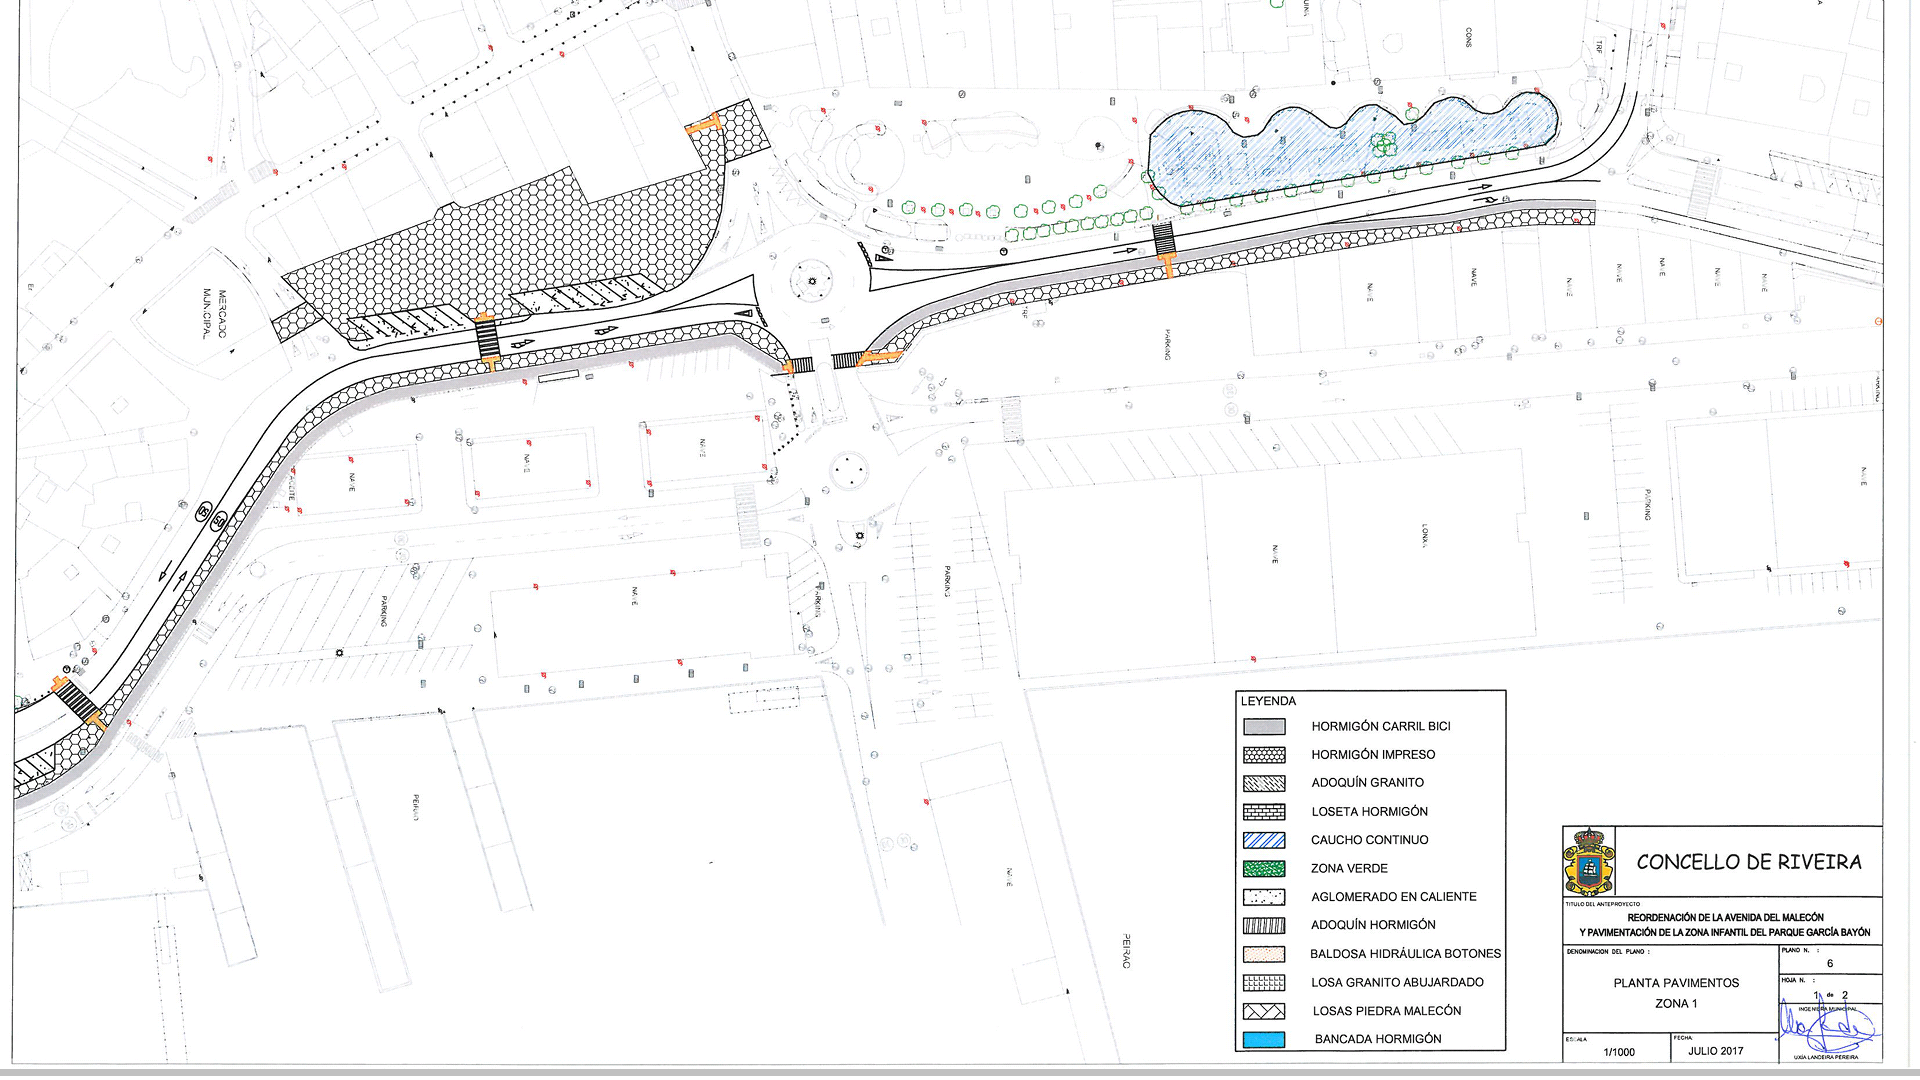
Task: Select the Bancada Hormigón cyan swatch
Action: click(1264, 1040)
